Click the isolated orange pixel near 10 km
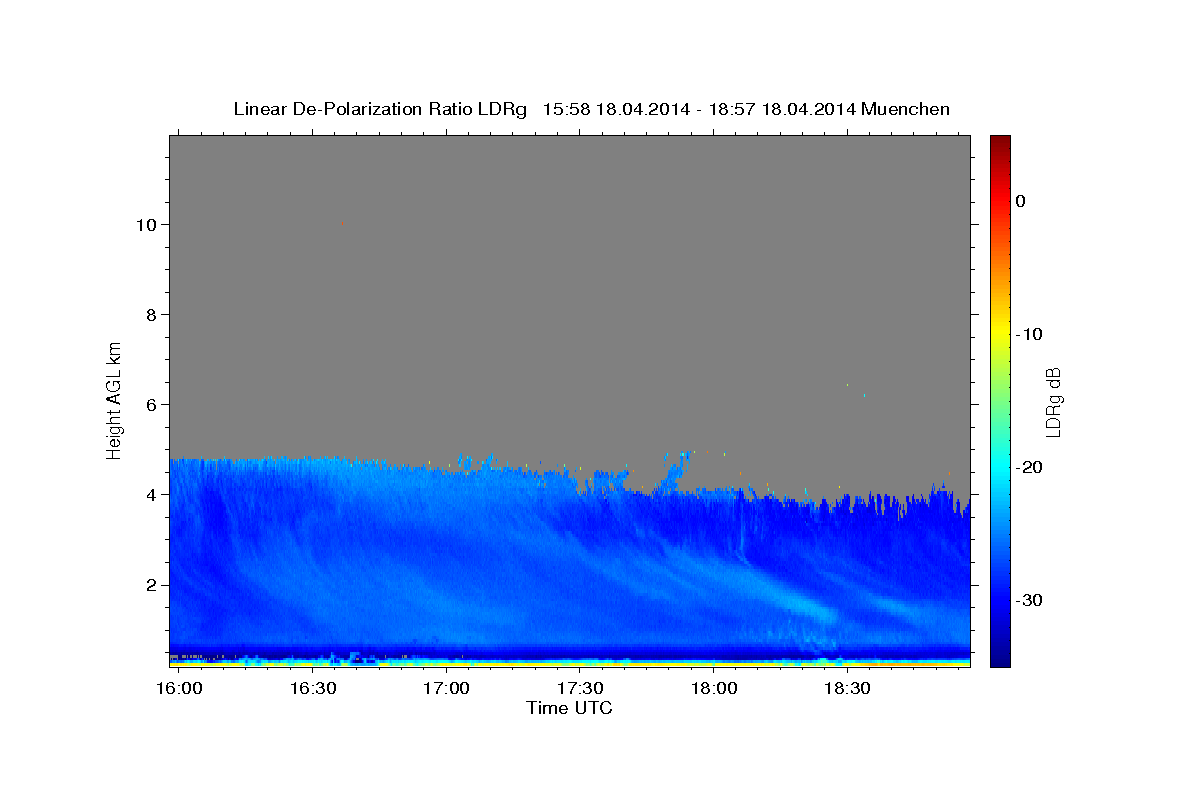The width and height of the screenshot is (1200, 800). [x=343, y=224]
